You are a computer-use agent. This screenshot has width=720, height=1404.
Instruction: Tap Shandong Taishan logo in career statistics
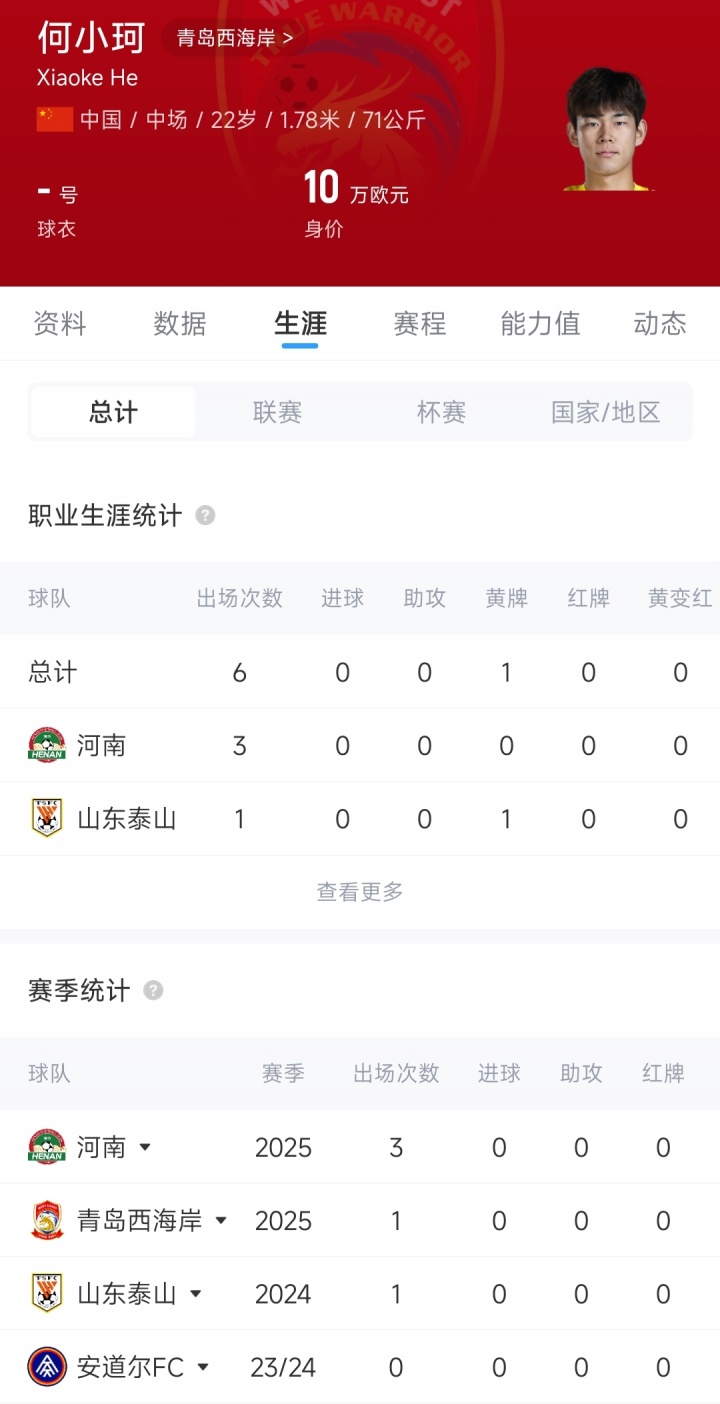click(47, 819)
